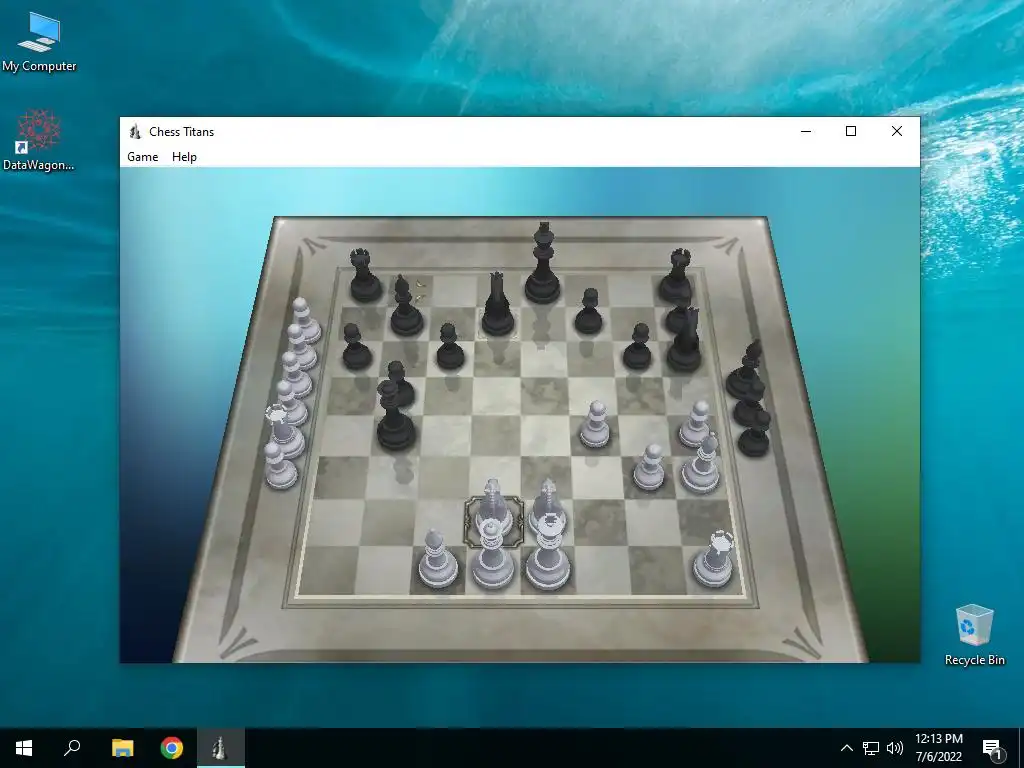The width and height of the screenshot is (1024, 768).
Task: Select the My Computer desktop icon
Action: pos(39,42)
